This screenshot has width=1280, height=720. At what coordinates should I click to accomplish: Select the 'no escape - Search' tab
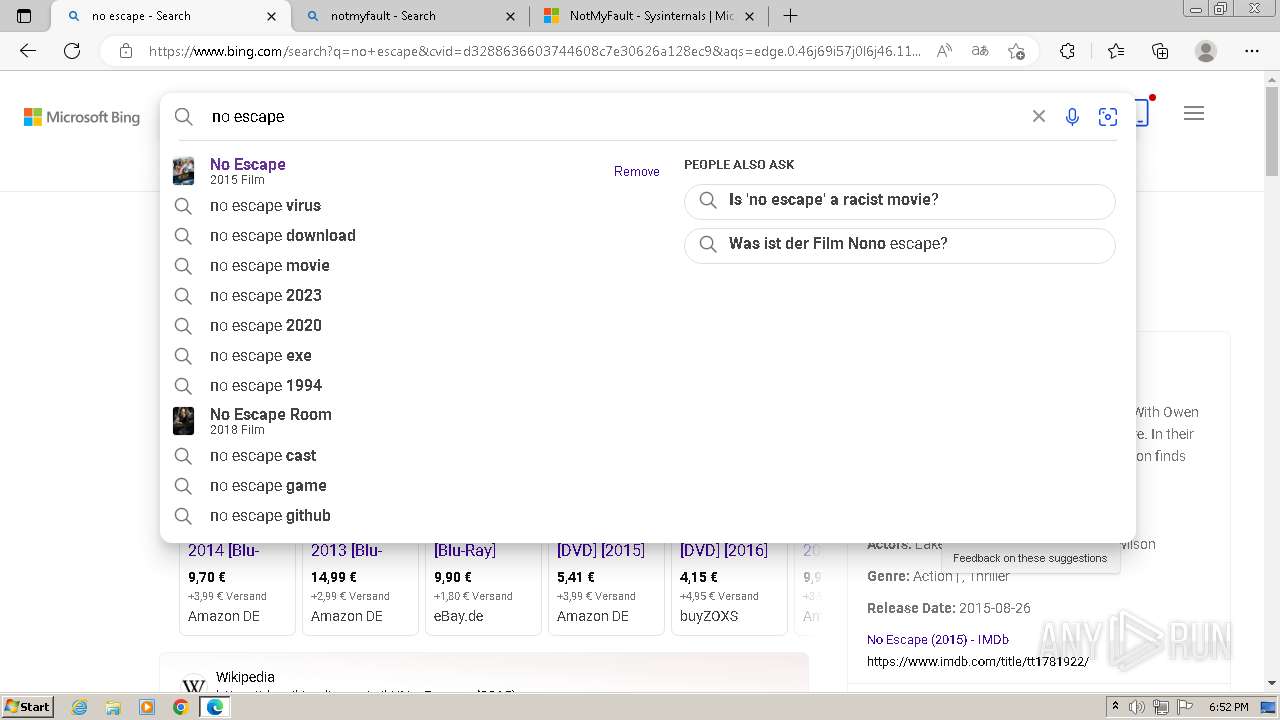coord(170,16)
